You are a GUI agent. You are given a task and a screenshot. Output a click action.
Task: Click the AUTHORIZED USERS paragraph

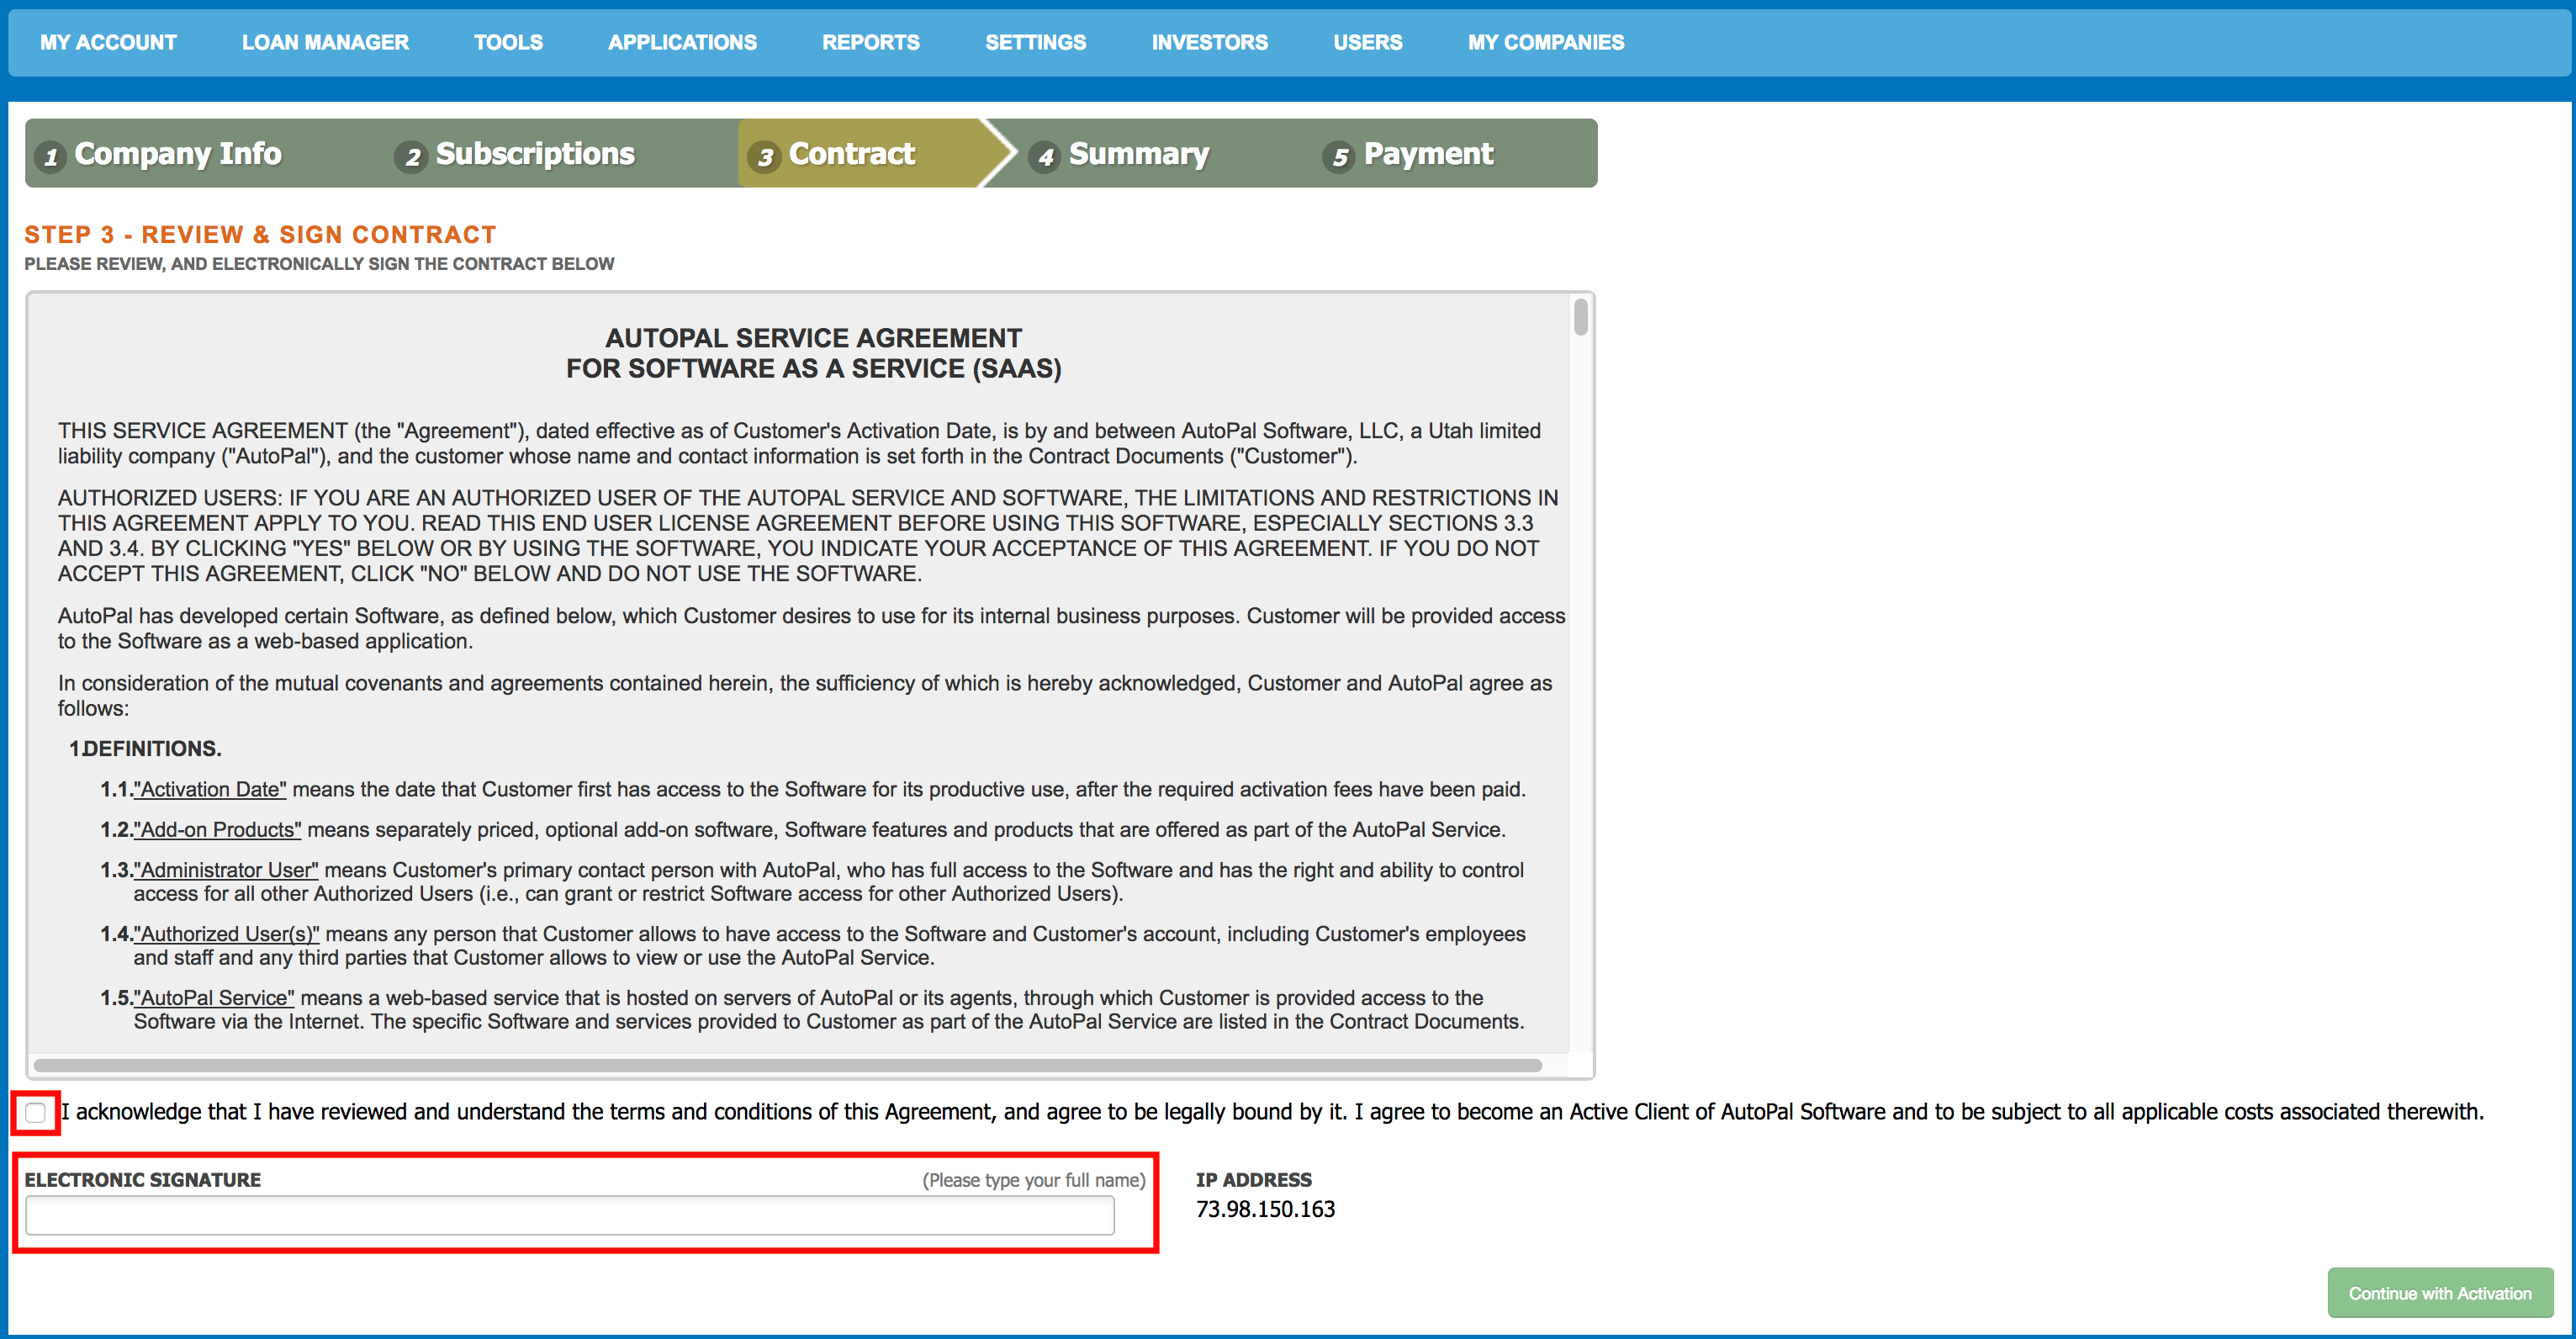coord(808,536)
